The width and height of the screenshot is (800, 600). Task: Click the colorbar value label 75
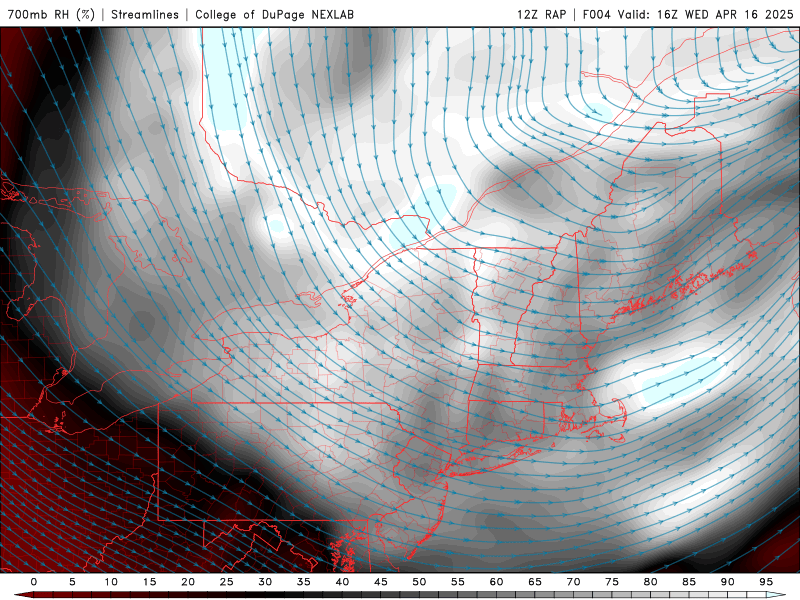[x=612, y=582]
